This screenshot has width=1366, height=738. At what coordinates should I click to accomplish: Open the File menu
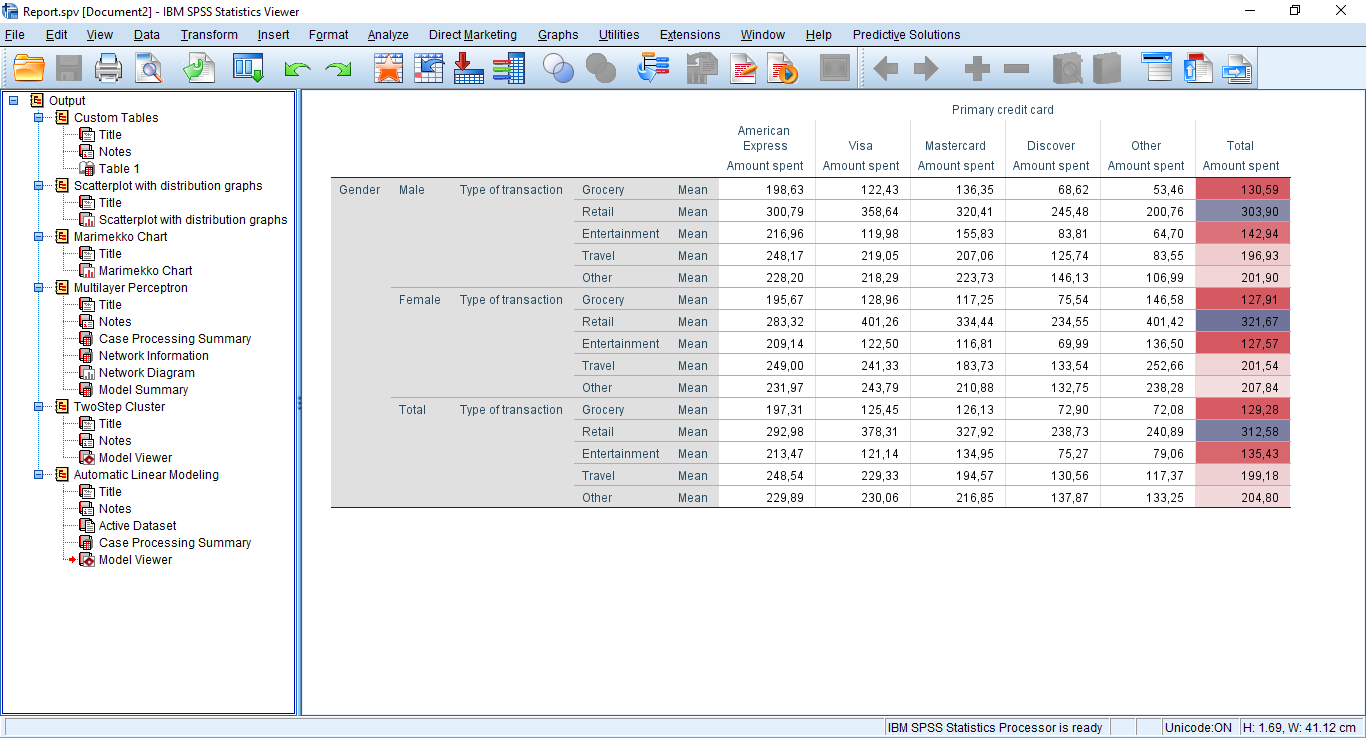(15, 34)
